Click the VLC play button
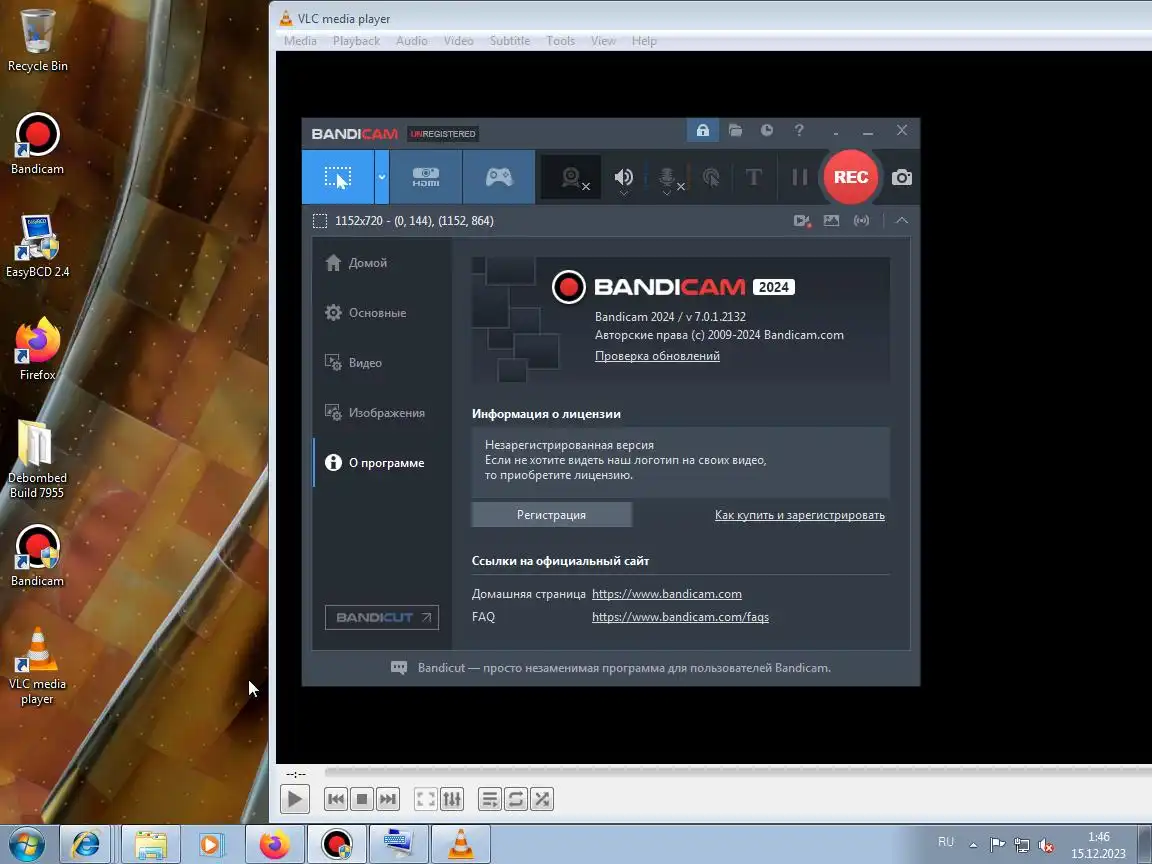 (295, 799)
